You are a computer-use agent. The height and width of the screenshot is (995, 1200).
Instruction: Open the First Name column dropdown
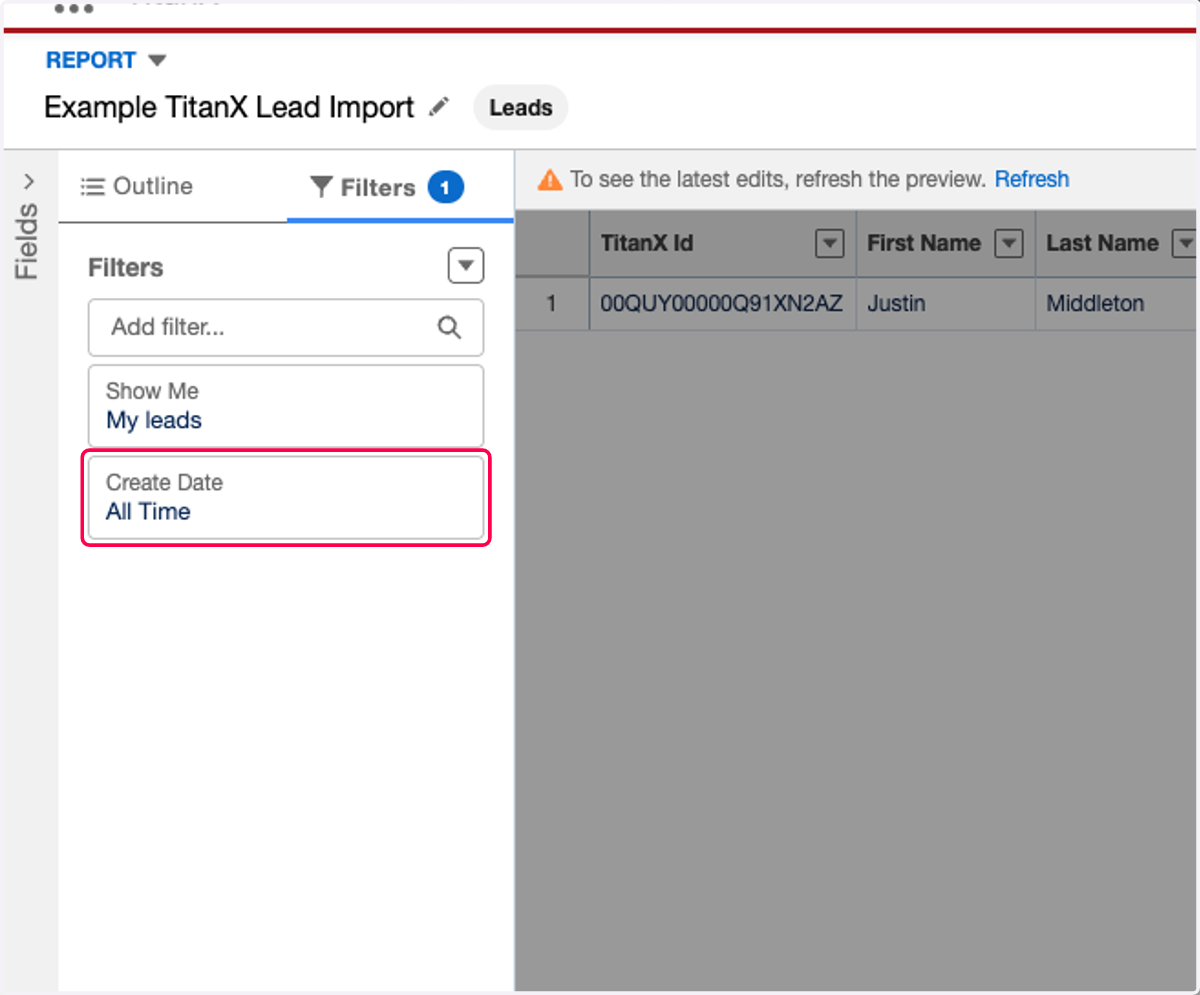click(1009, 243)
